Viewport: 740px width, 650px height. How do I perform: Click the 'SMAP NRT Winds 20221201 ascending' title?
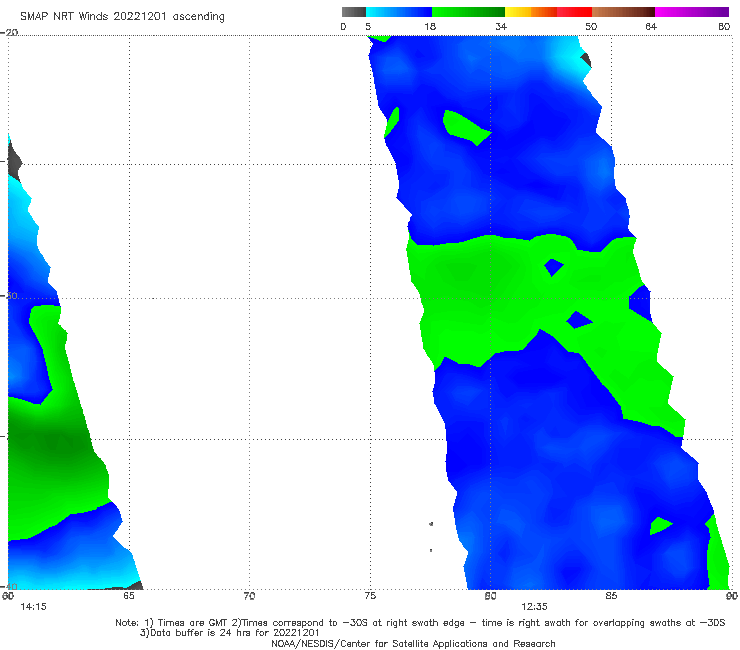pyautogui.click(x=122, y=17)
